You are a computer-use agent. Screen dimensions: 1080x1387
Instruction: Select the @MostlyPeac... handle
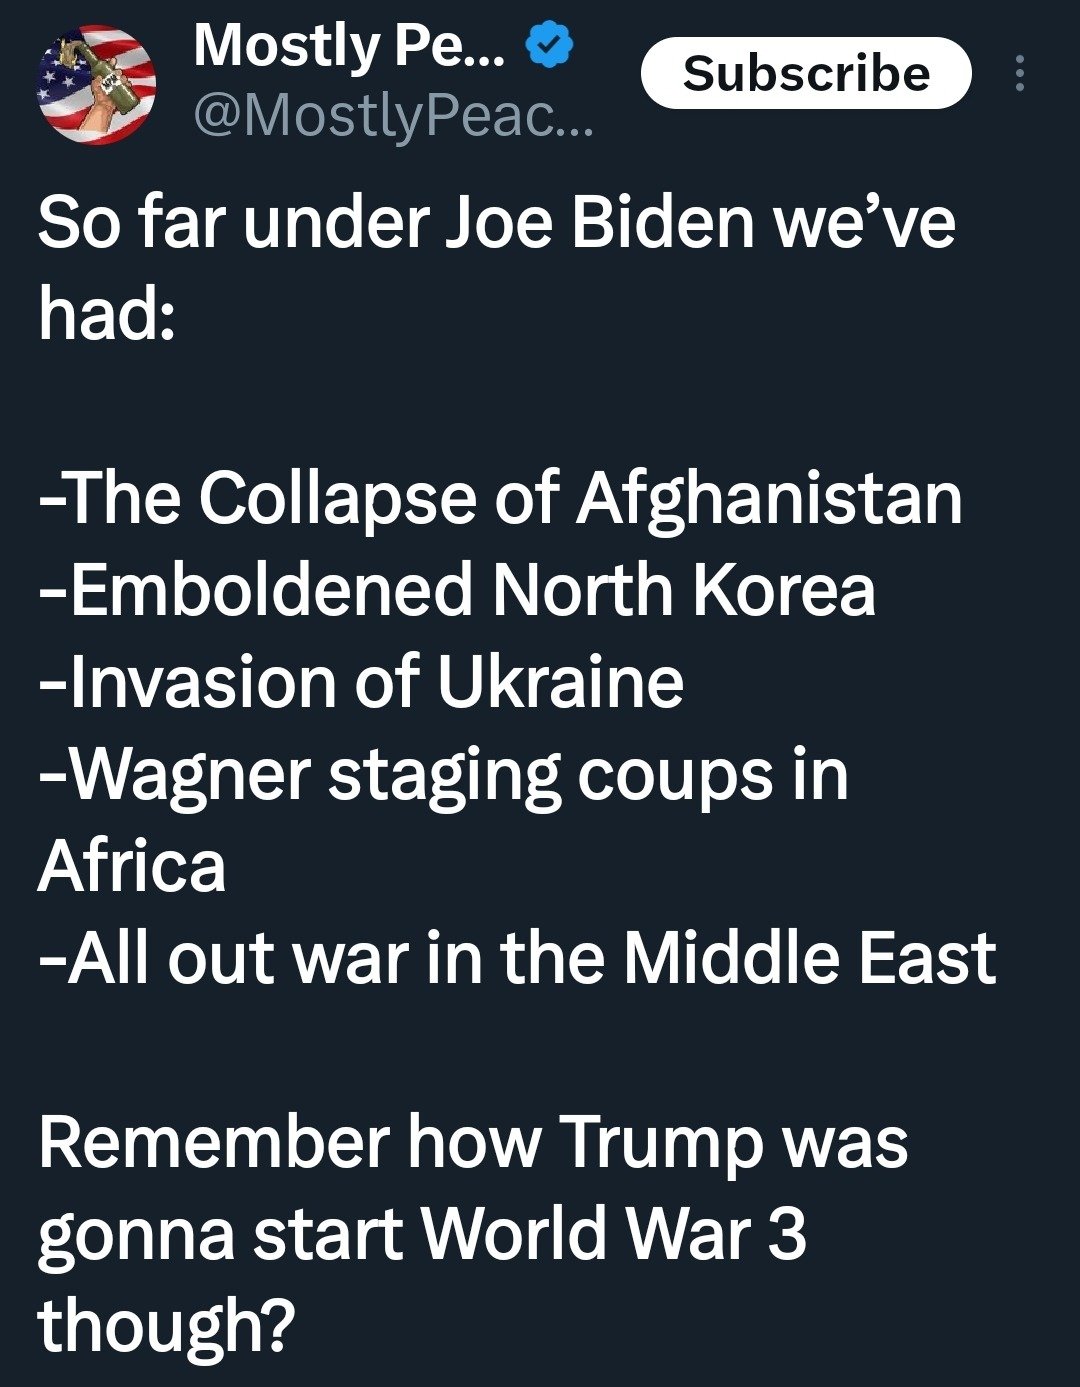(393, 119)
